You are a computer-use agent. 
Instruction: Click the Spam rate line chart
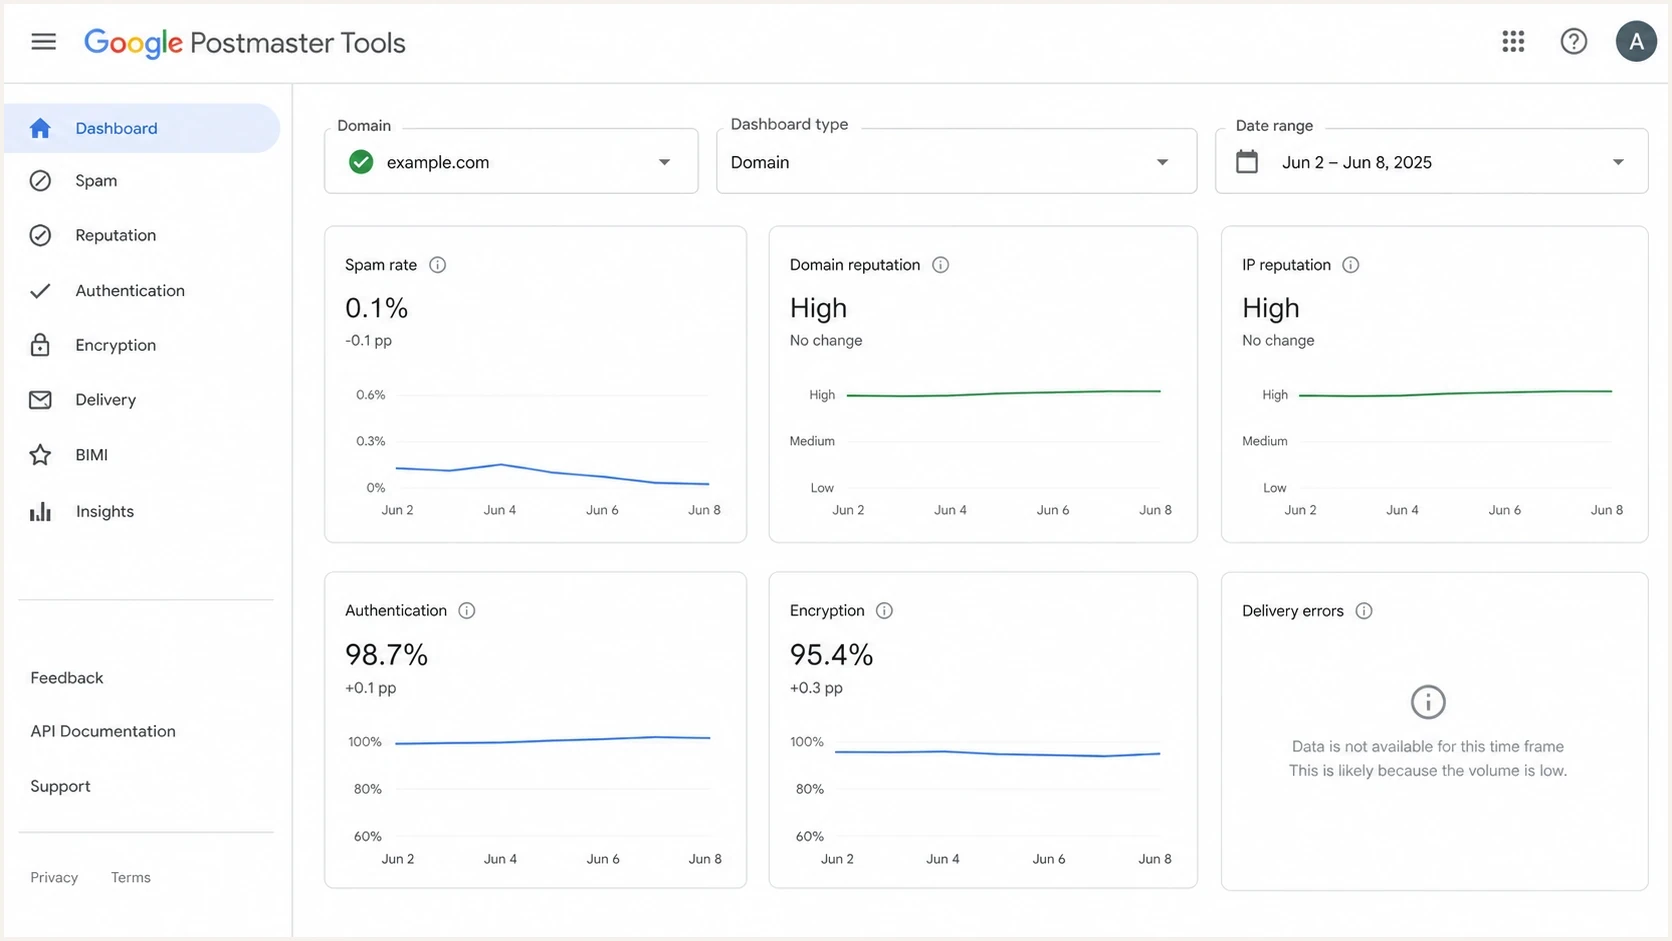pos(552,474)
